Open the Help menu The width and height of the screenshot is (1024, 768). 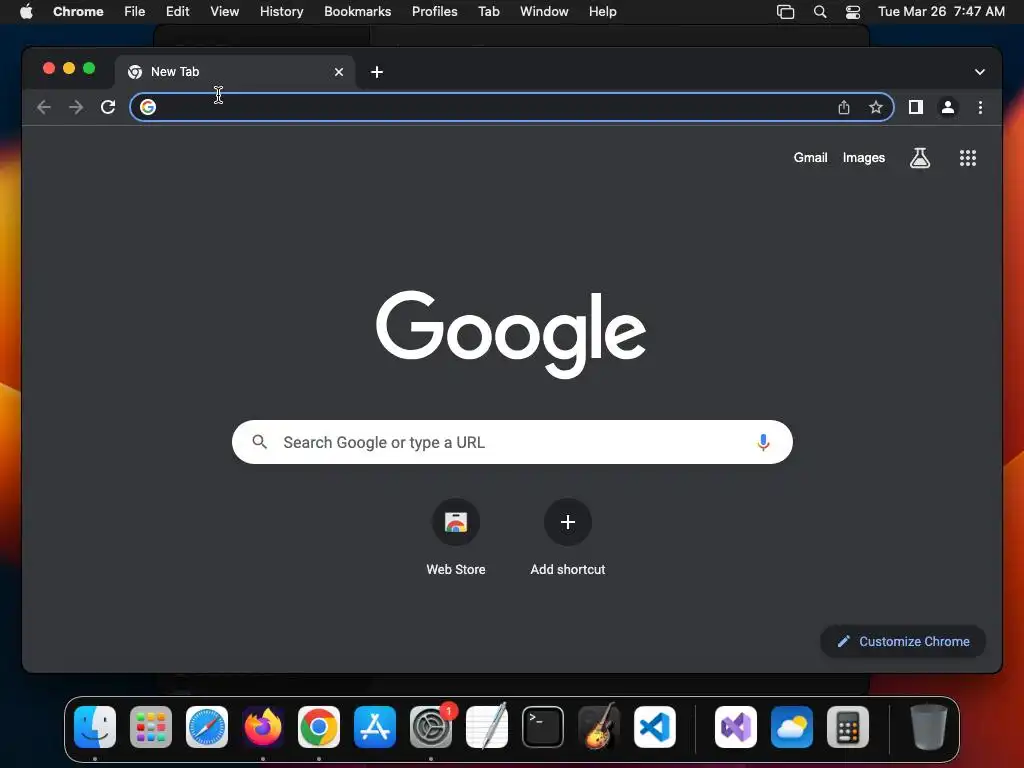(x=602, y=12)
